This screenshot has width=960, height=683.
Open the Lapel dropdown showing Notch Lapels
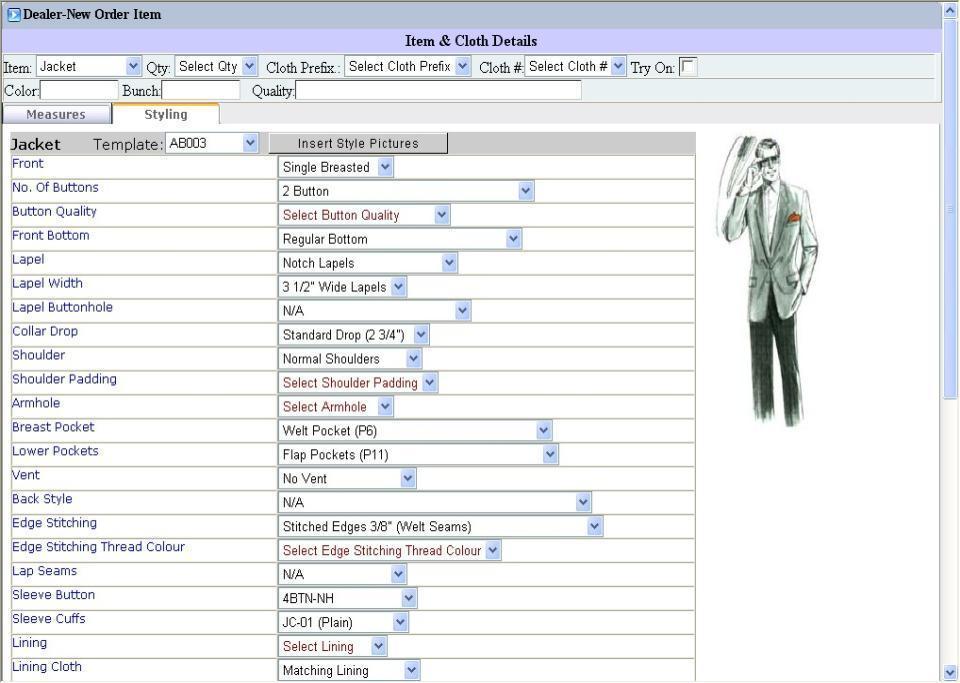point(368,263)
